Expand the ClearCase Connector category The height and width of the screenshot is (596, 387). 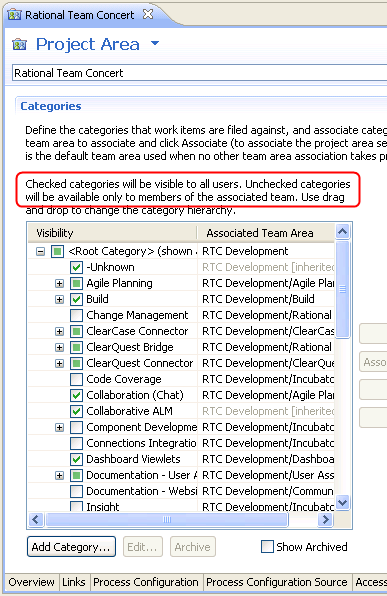pyautogui.click(x=60, y=331)
